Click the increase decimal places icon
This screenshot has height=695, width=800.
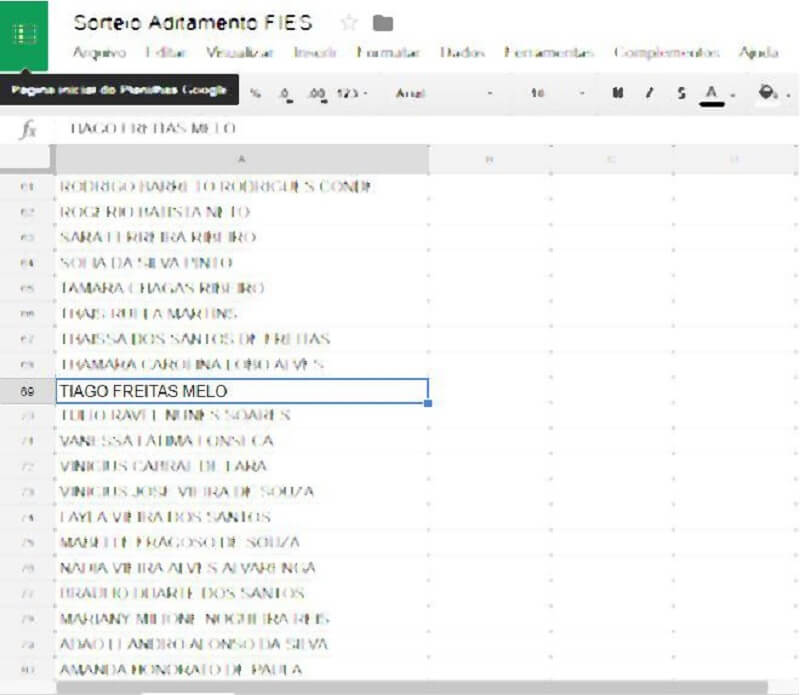point(317,93)
